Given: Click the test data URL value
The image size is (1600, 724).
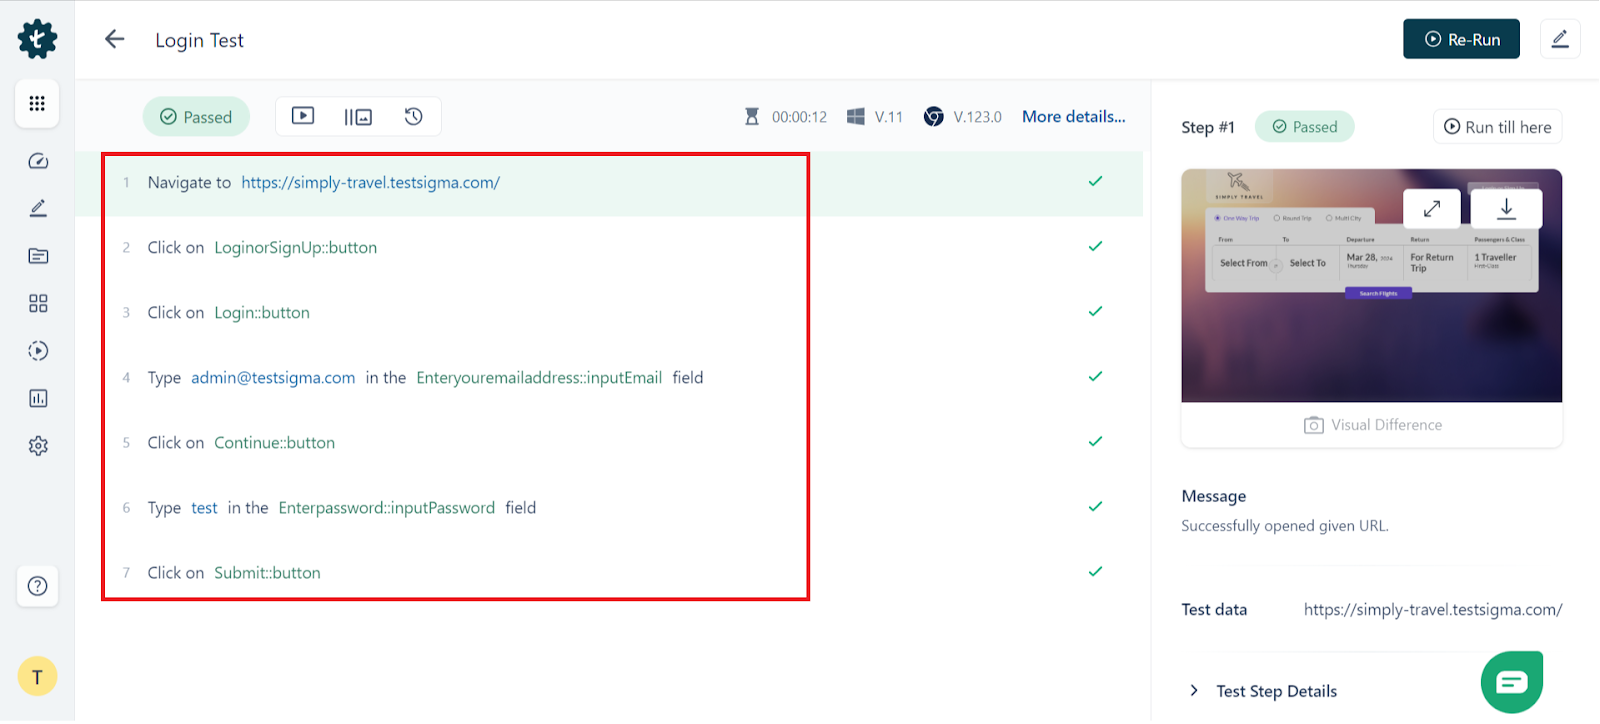Looking at the screenshot, I should 1432,609.
